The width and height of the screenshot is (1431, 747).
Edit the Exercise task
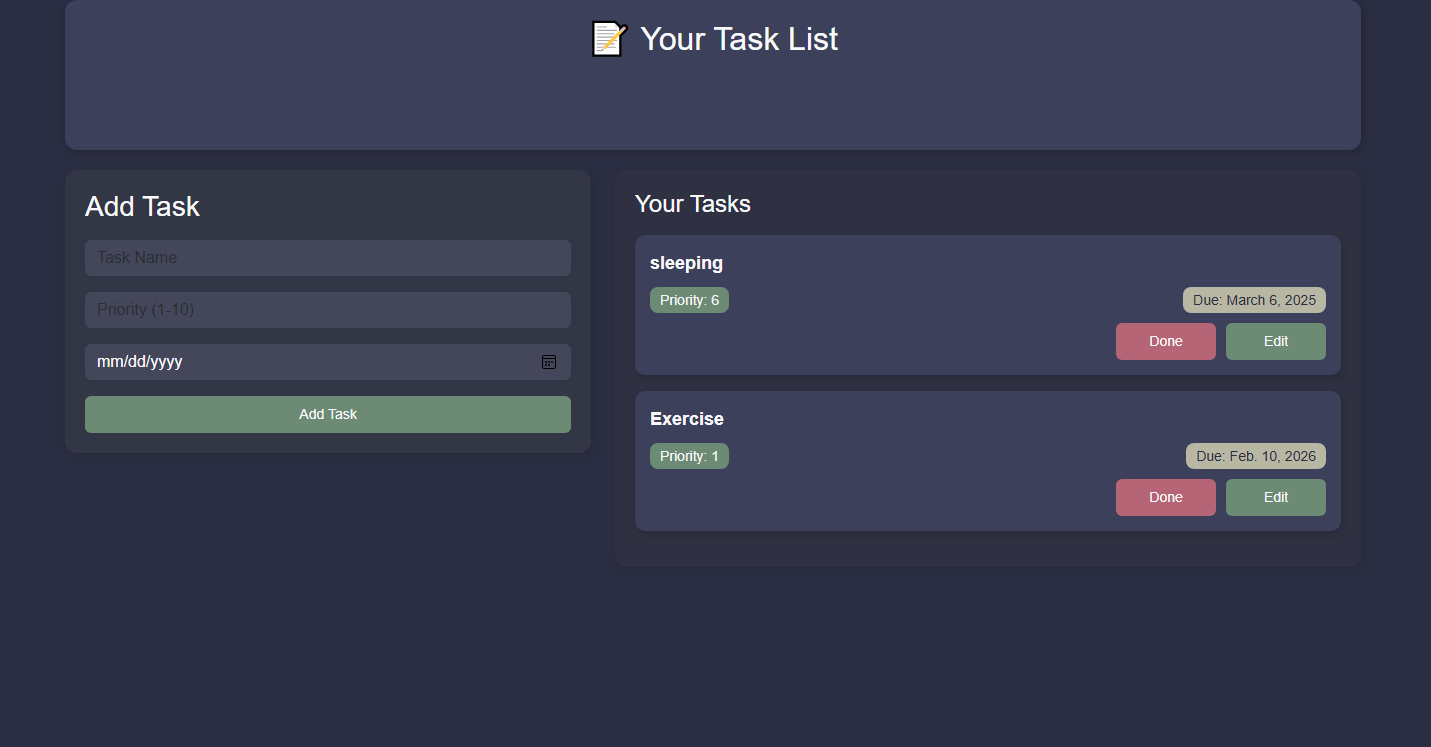tap(1275, 497)
